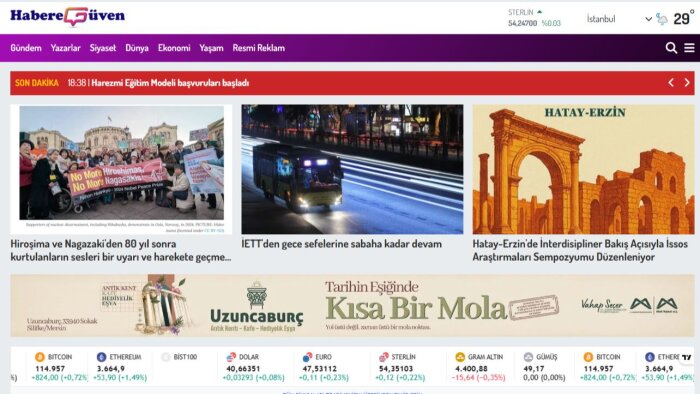Open the Gündem menu
The height and width of the screenshot is (394, 700).
[x=26, y=48]
